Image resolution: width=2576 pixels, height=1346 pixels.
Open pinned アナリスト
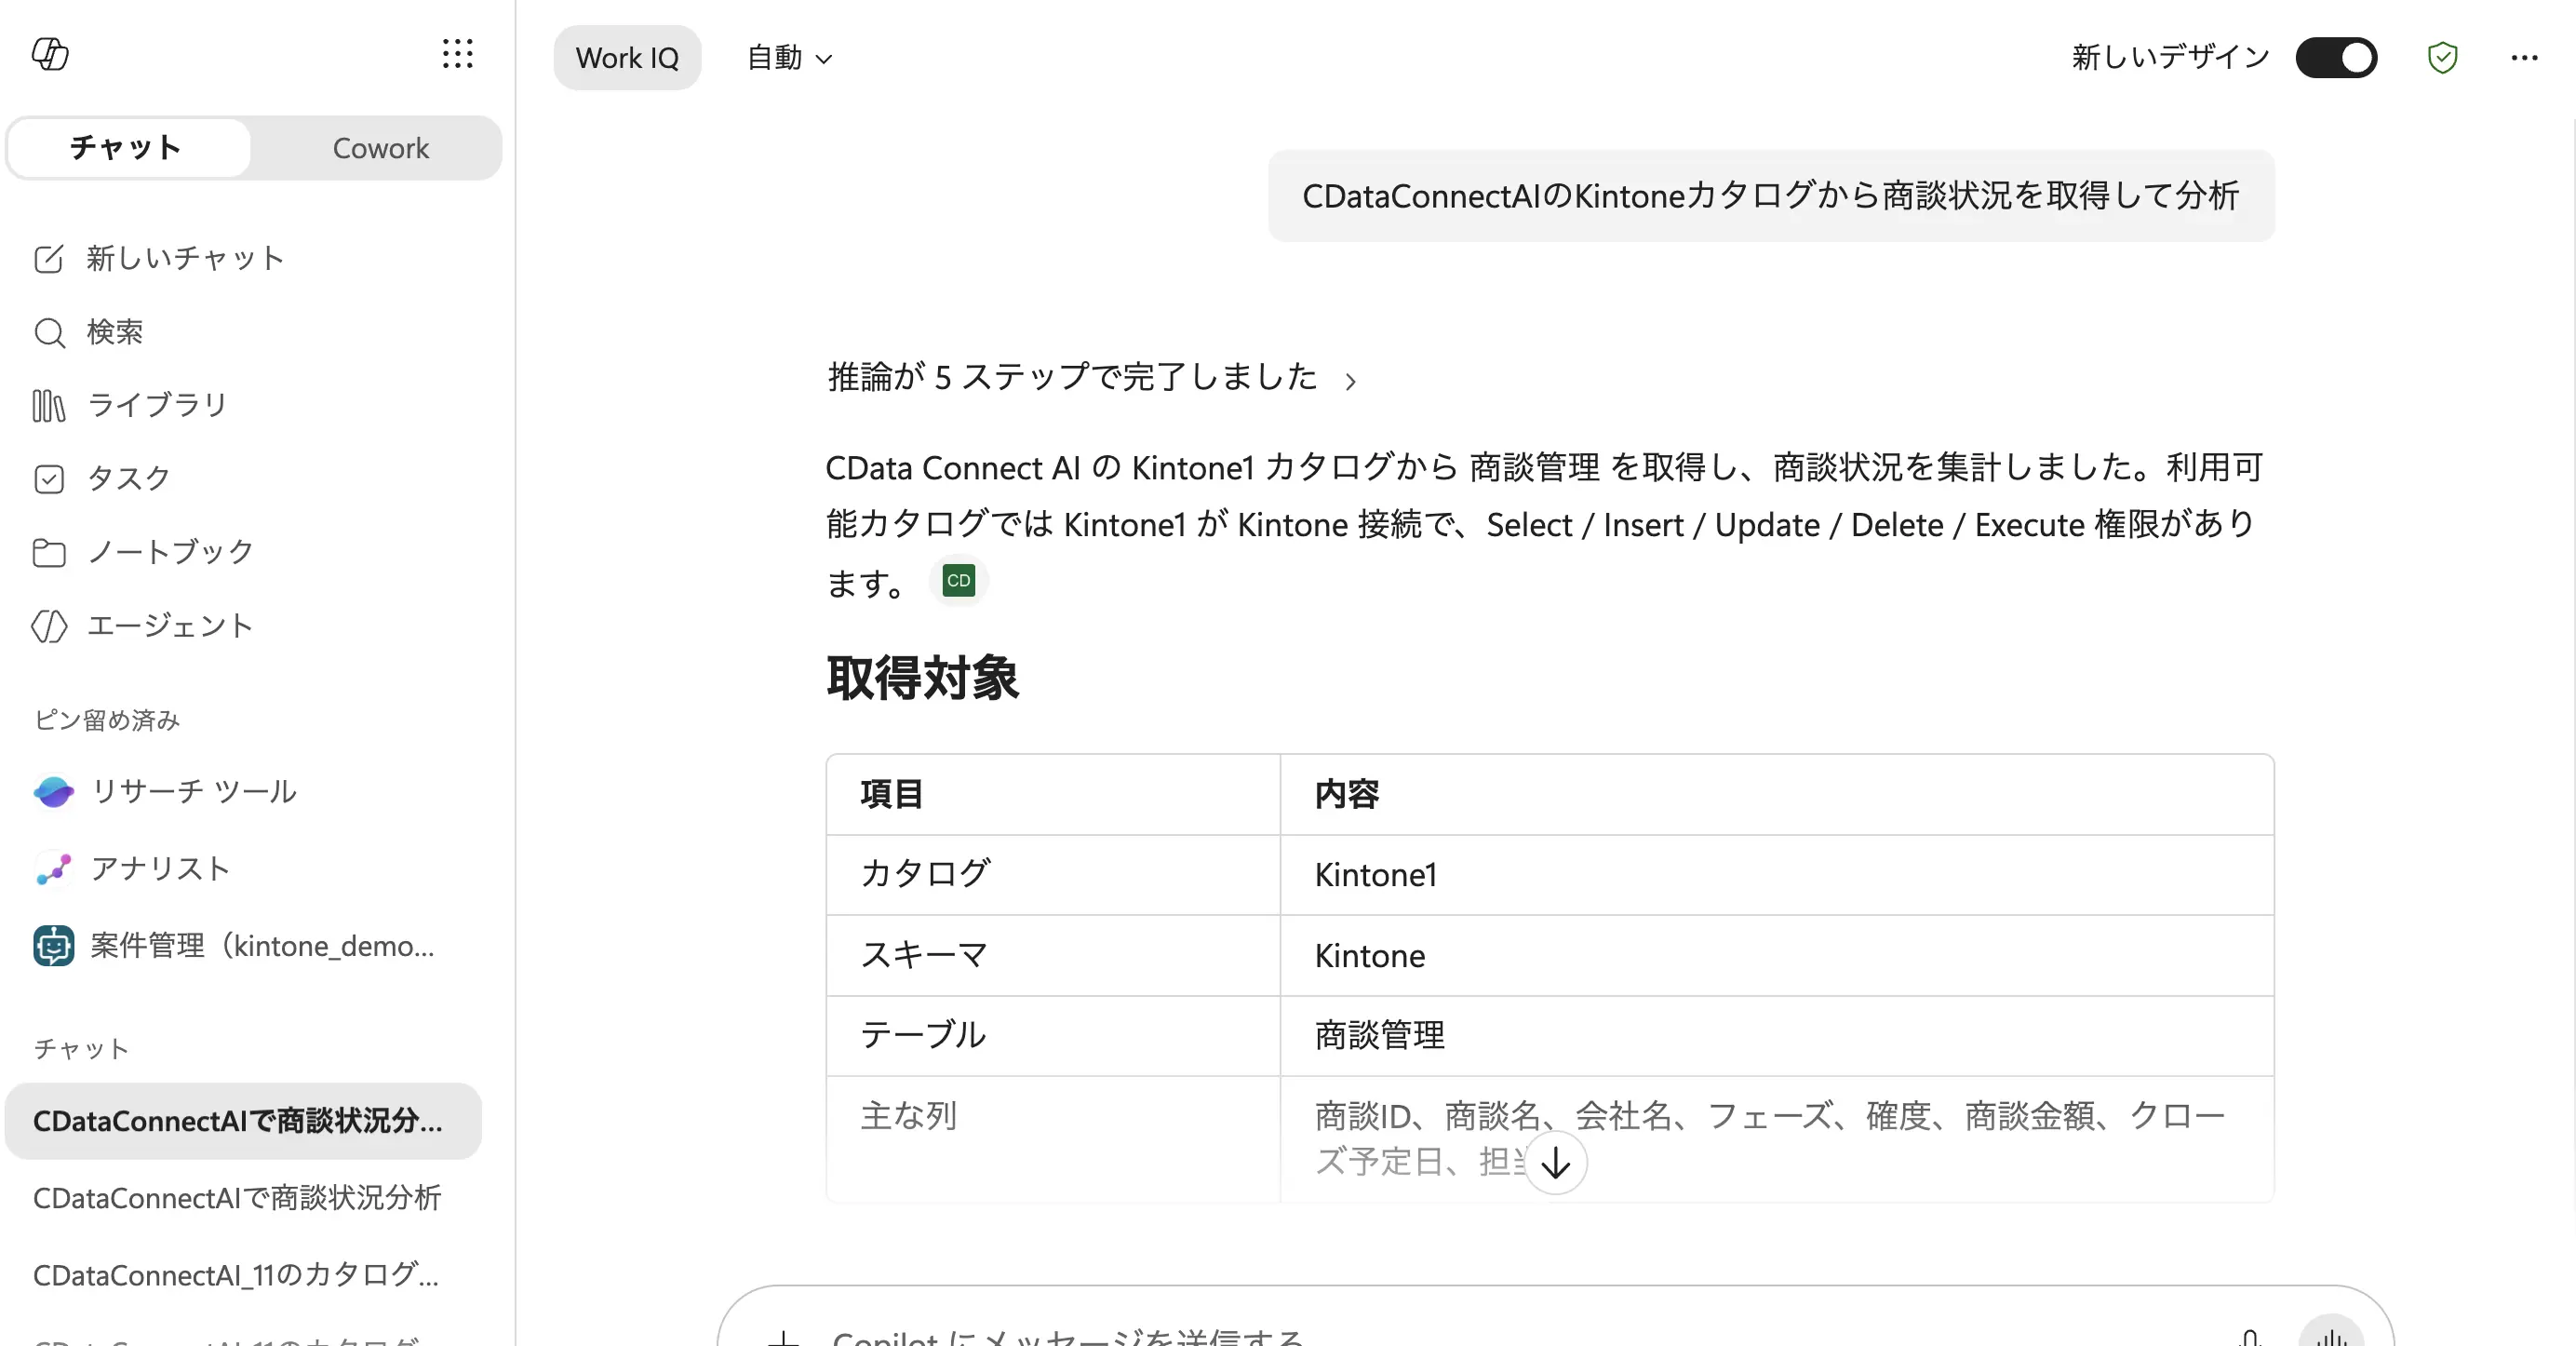pos(161,869)
